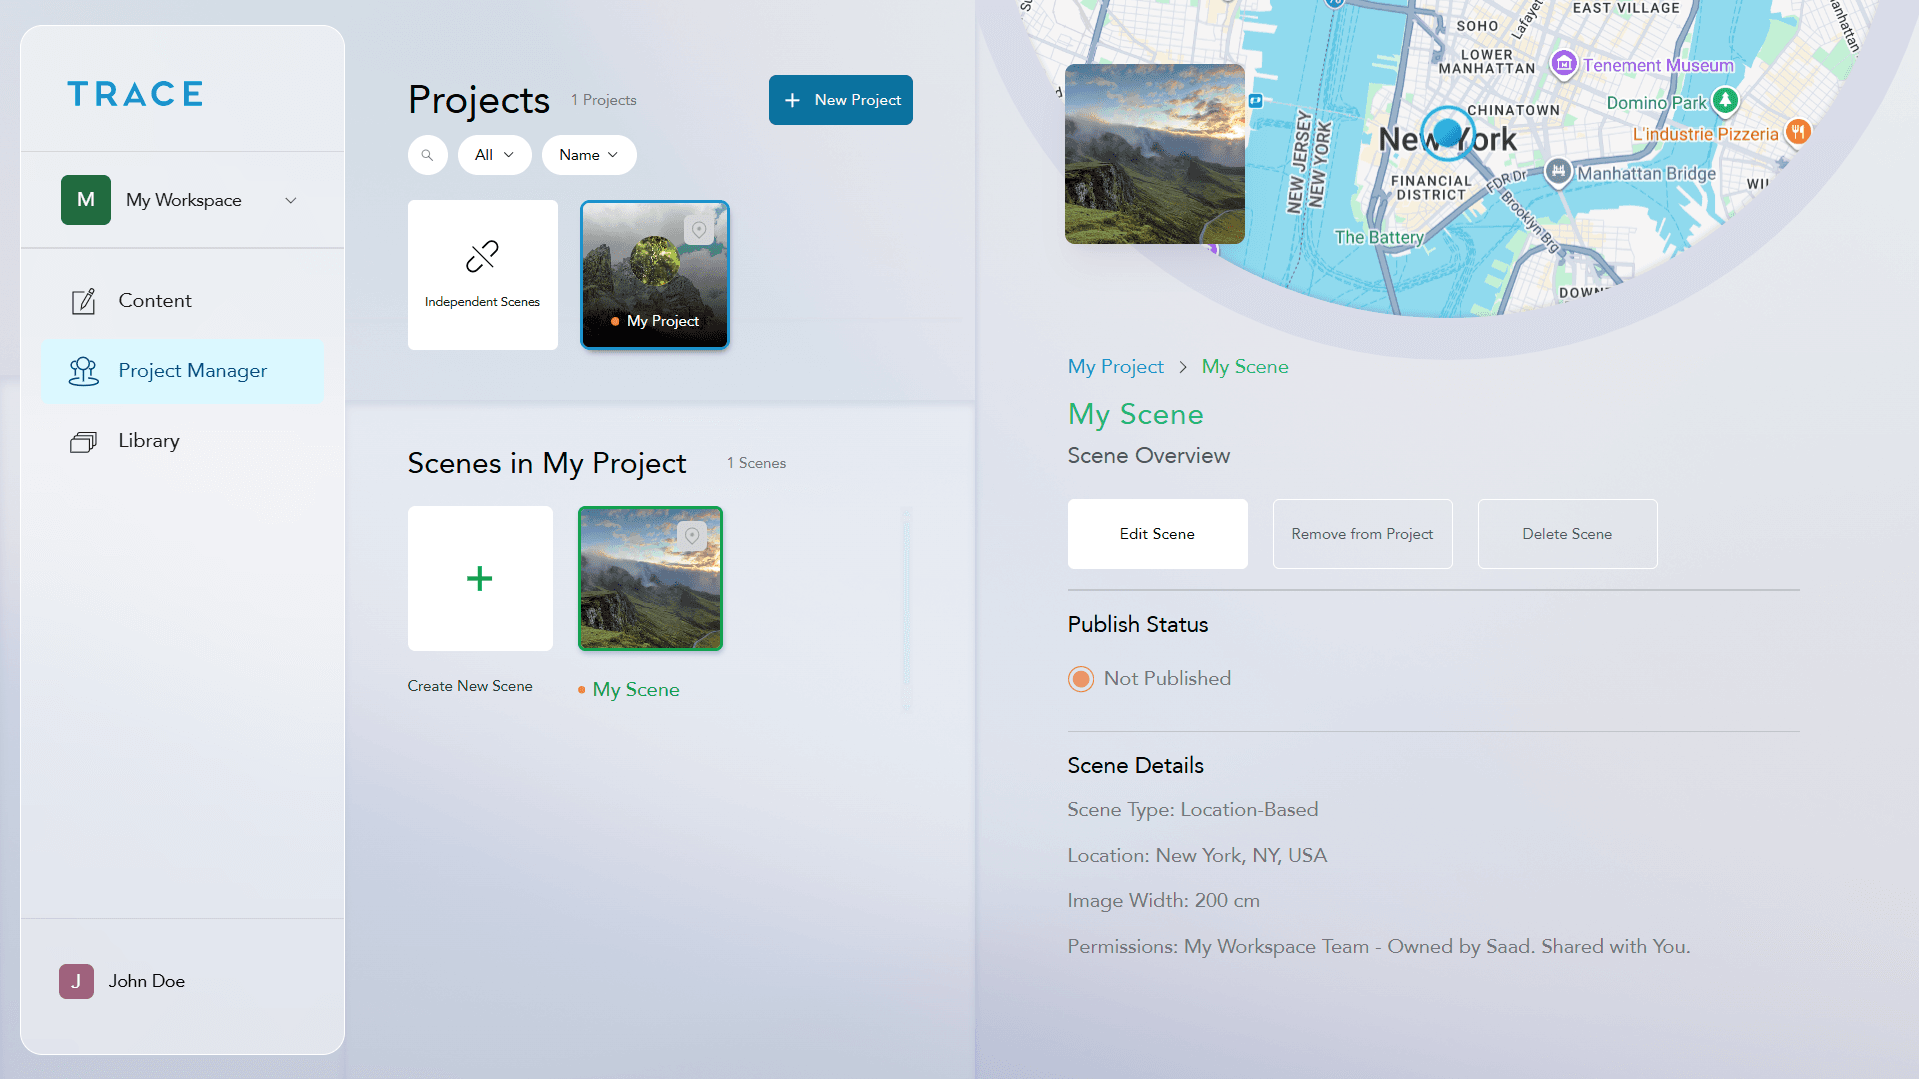The height and width of the screenshot is (1079, 1919).
Task: Open Project Manager via its people icon
Action: coord(85,371)
